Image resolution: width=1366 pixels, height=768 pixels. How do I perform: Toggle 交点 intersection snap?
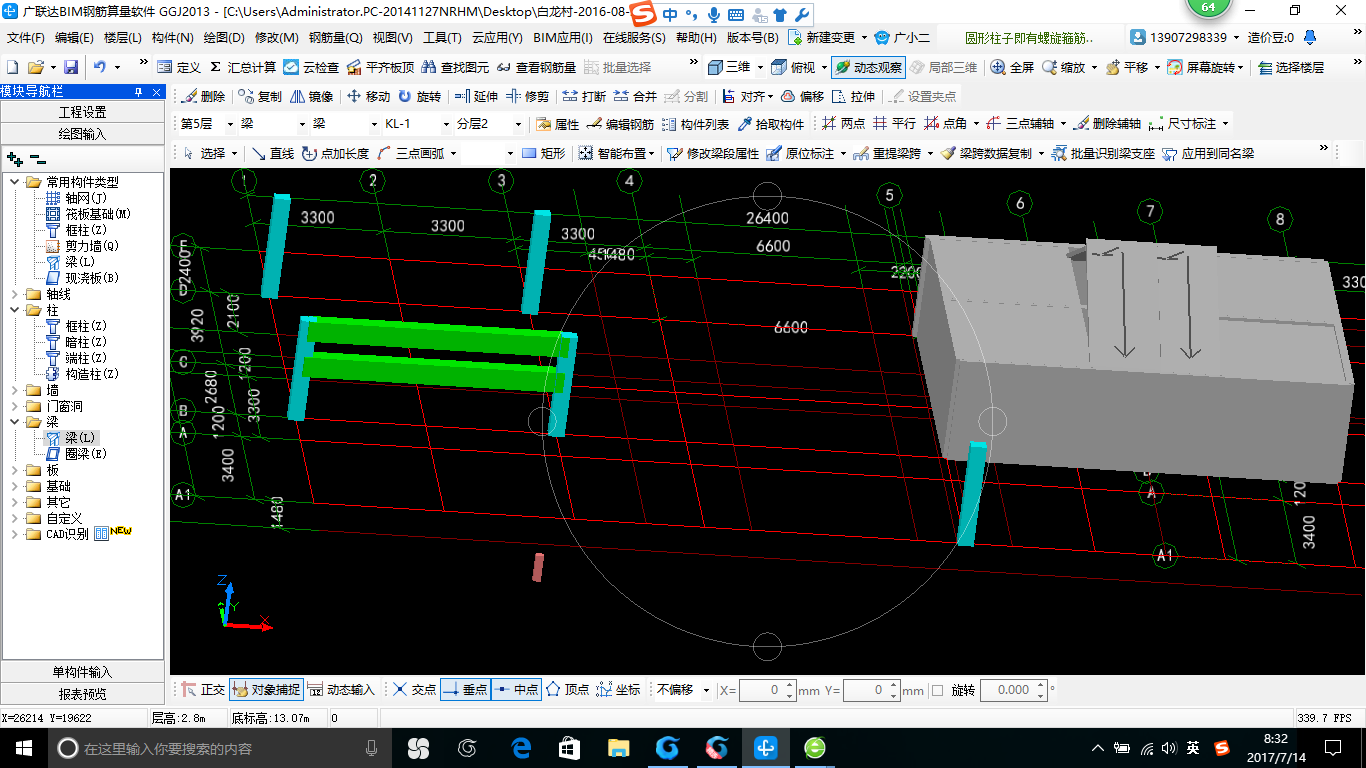[414, 690]
